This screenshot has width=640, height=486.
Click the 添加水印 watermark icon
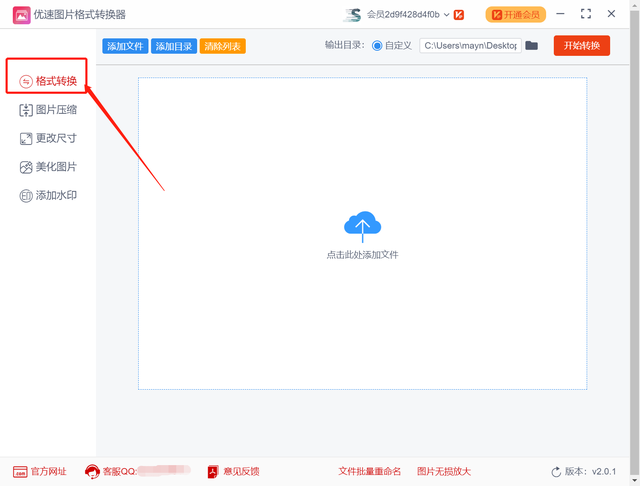26,196
